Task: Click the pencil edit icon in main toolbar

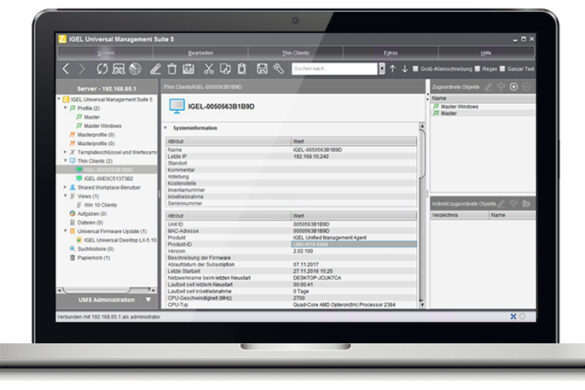Action: point(156,69)
